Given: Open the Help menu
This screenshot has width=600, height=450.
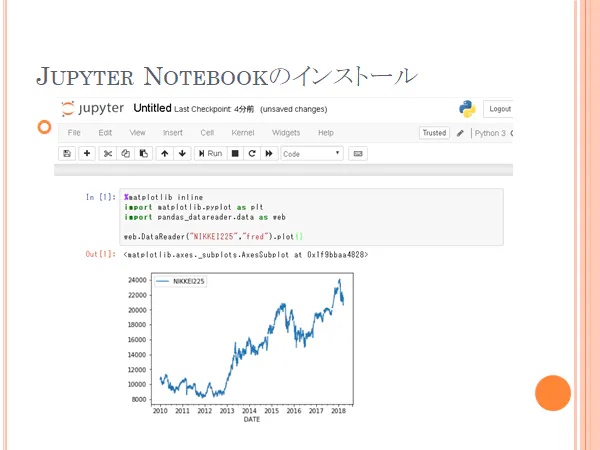Looking at the screenshot, I should click(x=326, y=133).
